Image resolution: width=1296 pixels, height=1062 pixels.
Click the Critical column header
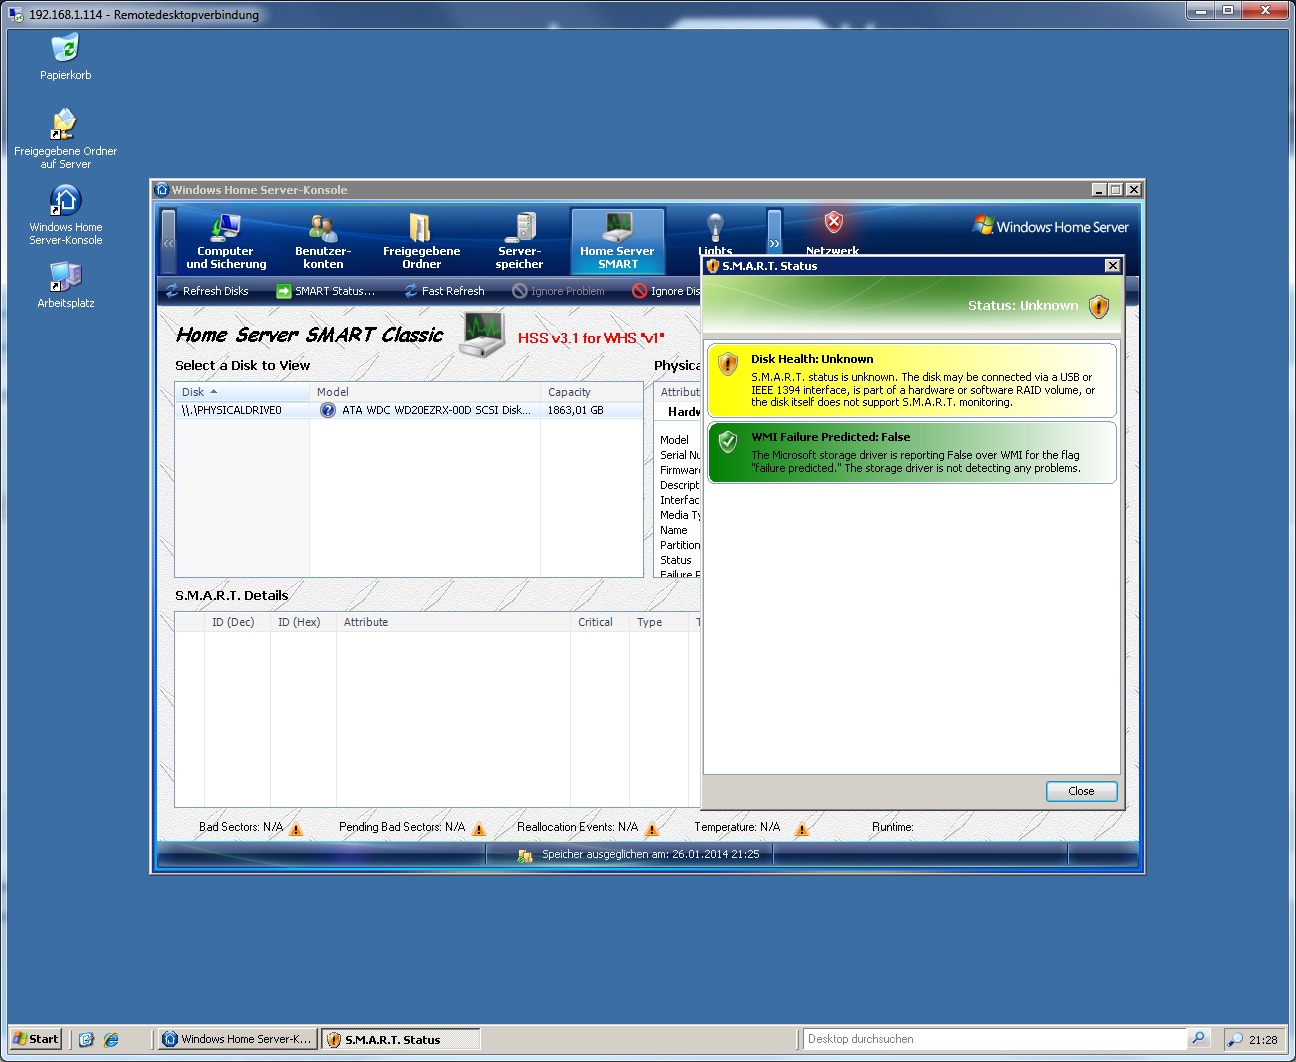(600, 622)
